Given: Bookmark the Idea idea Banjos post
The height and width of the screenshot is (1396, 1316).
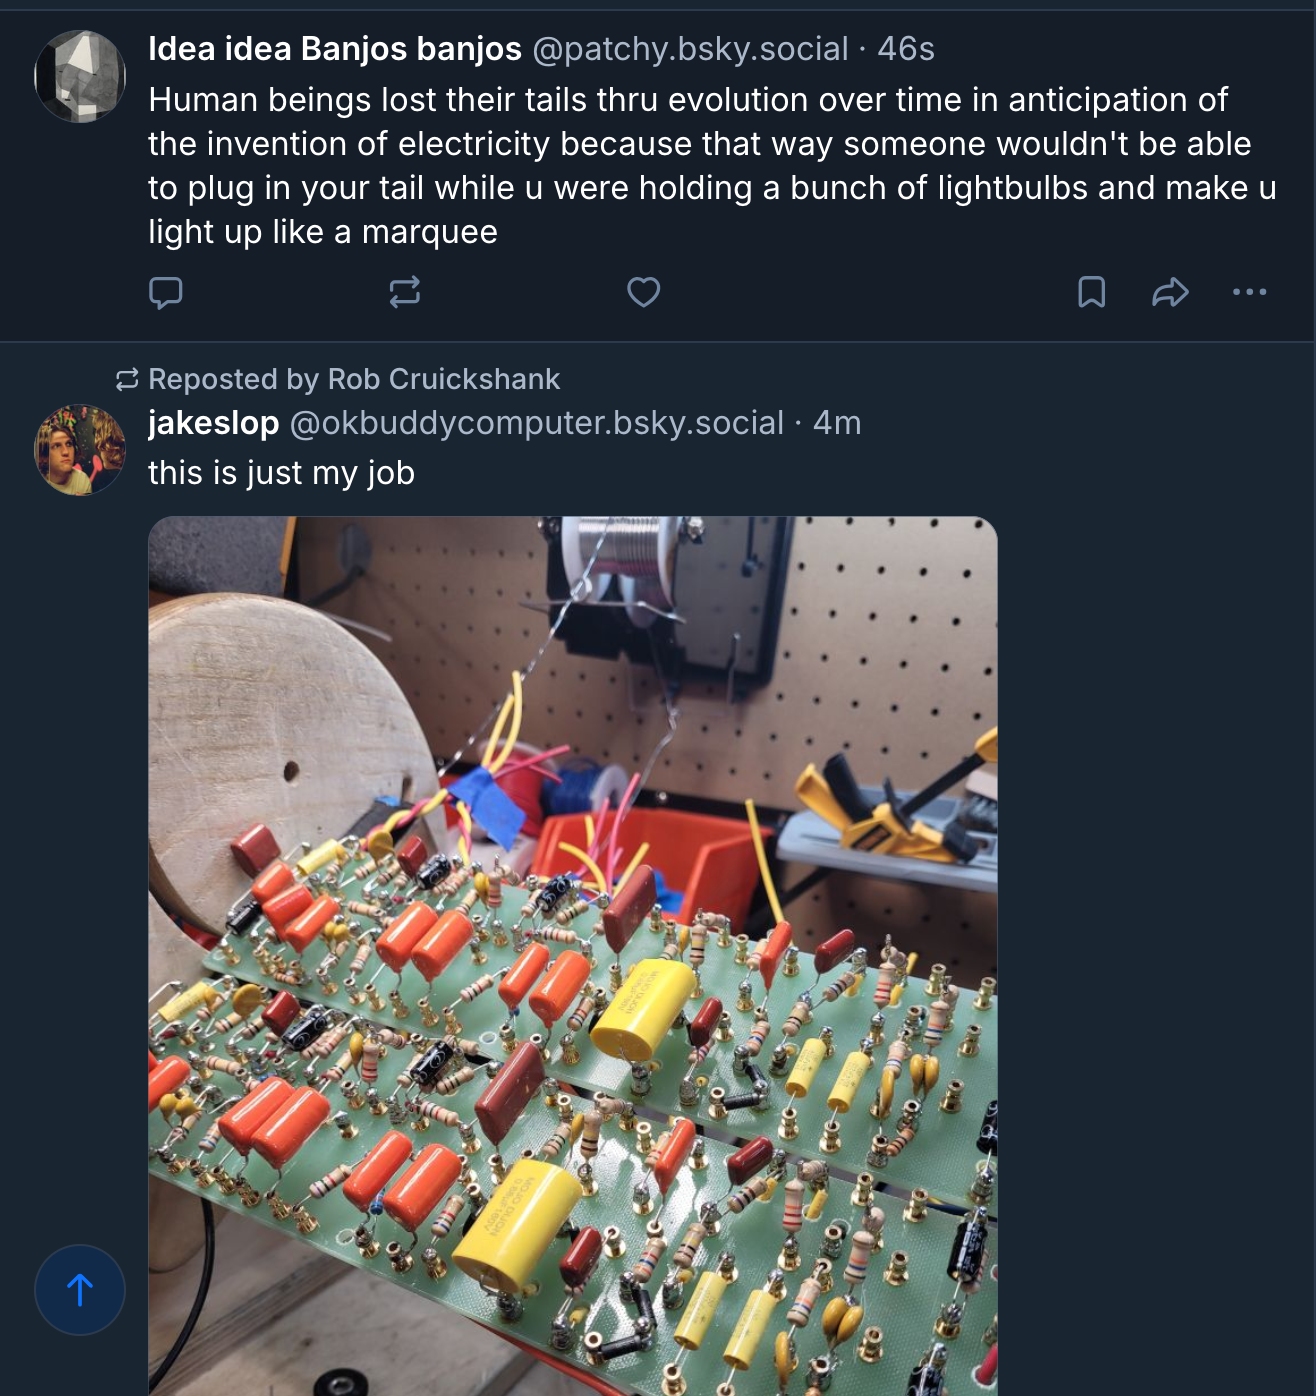Looking at the screenshot, I should tap(1091, 292).
